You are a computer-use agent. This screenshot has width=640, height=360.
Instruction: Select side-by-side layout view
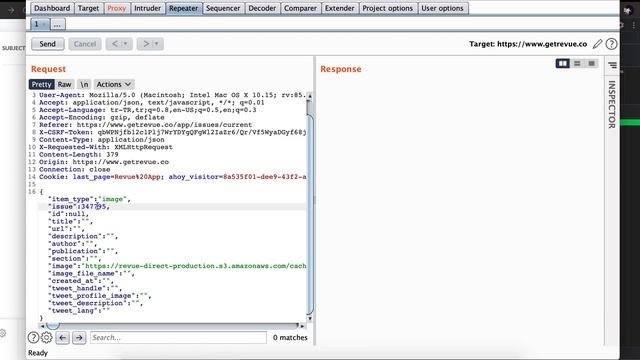point(562,63)
